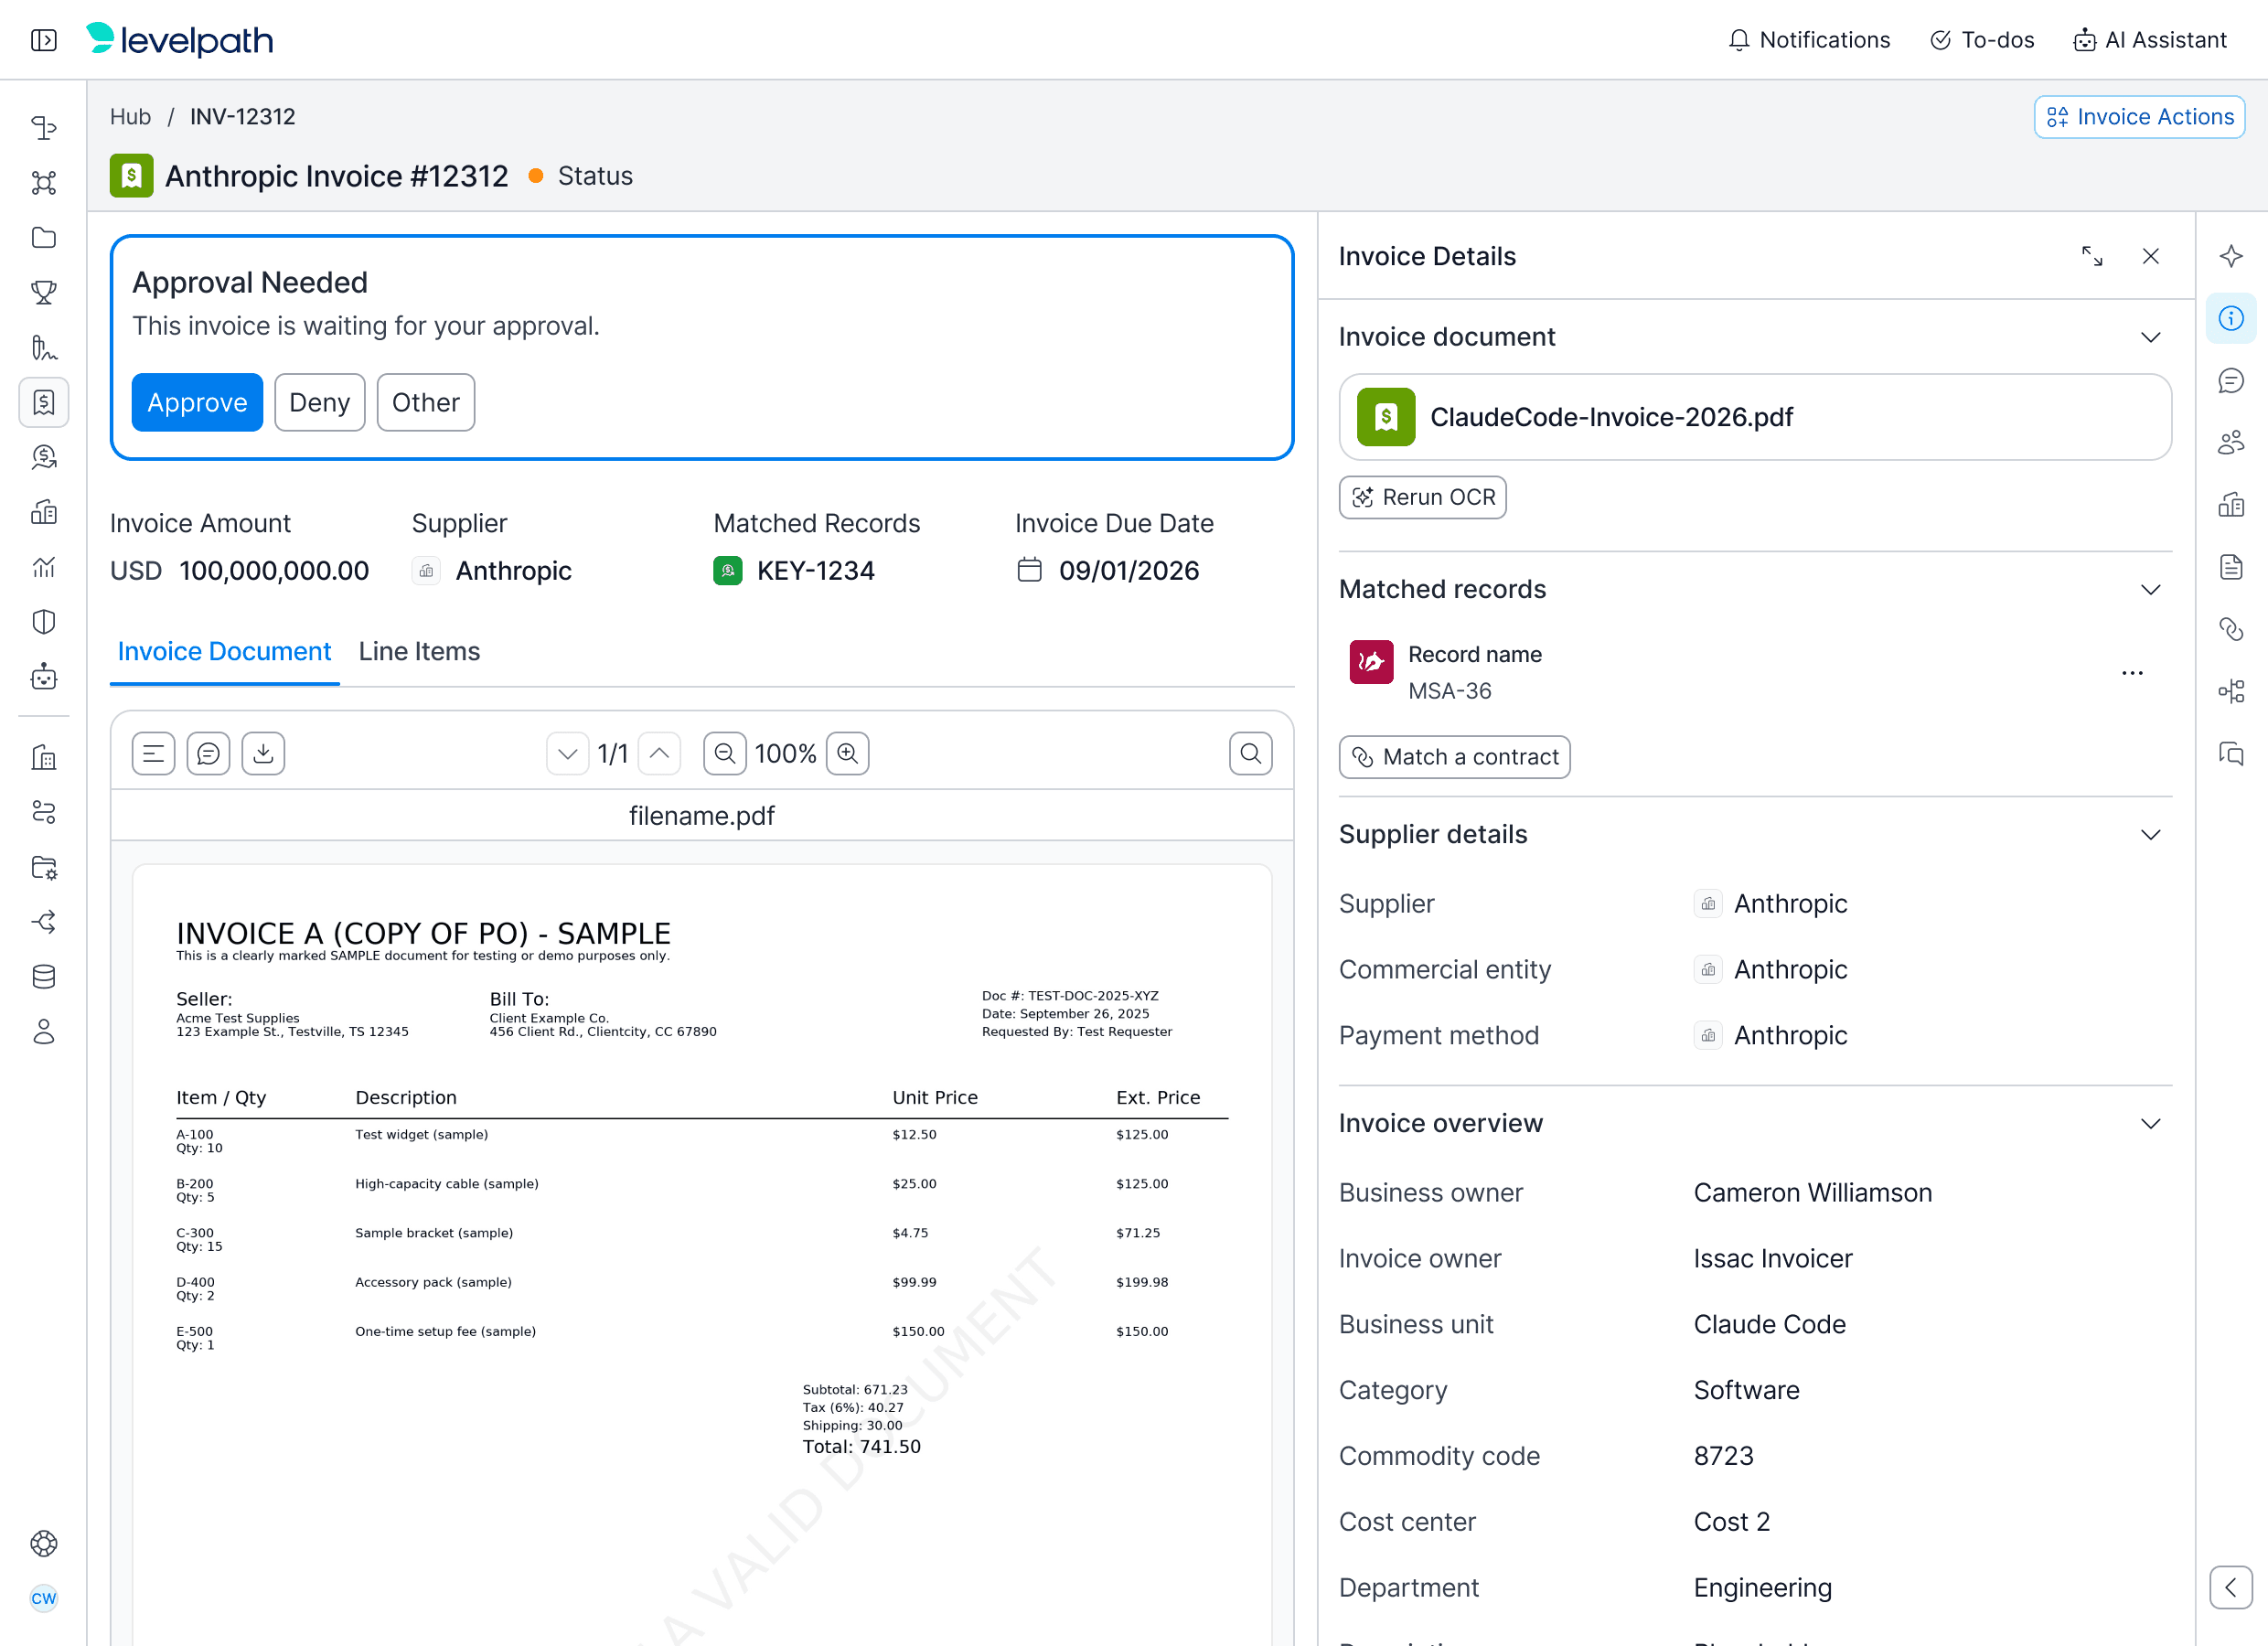The height and width of the screenshot is (1646, 2268).
Task: Open the people icon in right rail
Action: pyautogui.click(x=2231, y=442)
